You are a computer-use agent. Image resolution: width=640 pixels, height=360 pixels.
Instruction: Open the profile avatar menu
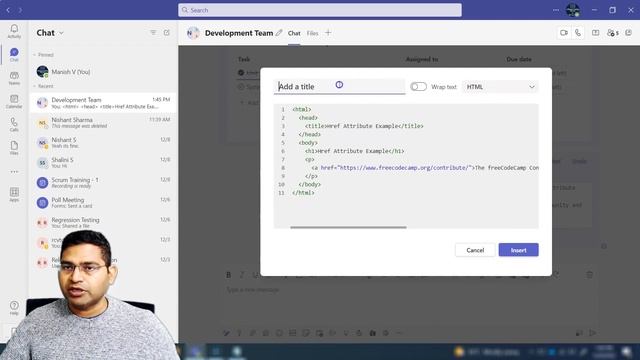click(573, 10)
